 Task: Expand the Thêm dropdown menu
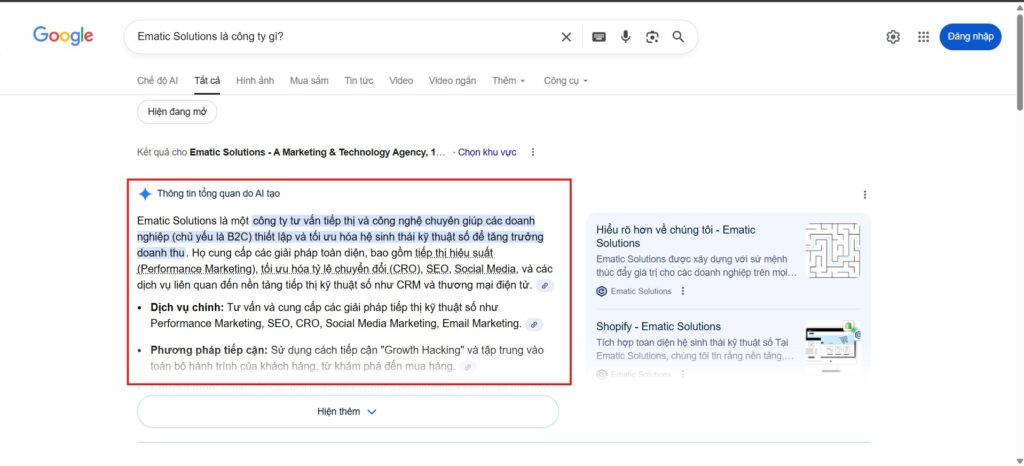click(509, 80)
